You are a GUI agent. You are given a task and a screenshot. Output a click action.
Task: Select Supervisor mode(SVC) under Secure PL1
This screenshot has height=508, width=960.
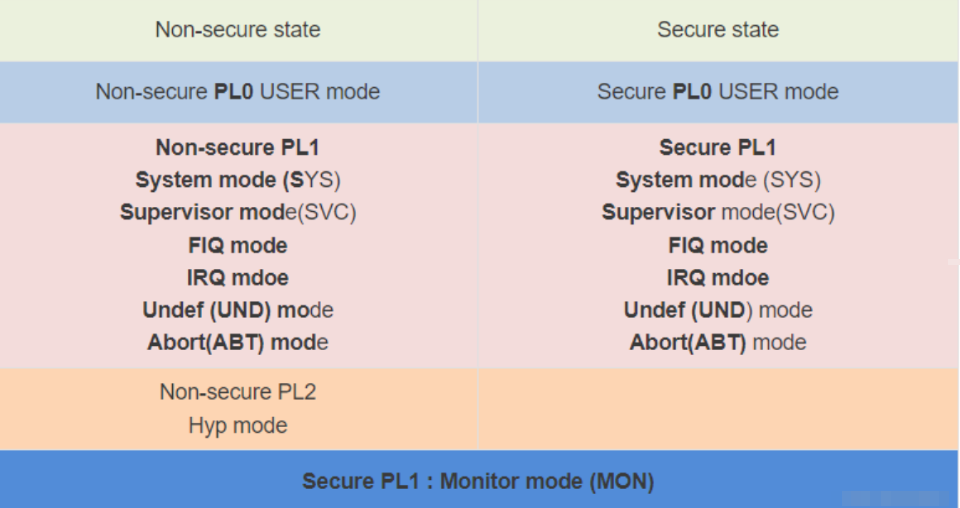coord(718,212)
